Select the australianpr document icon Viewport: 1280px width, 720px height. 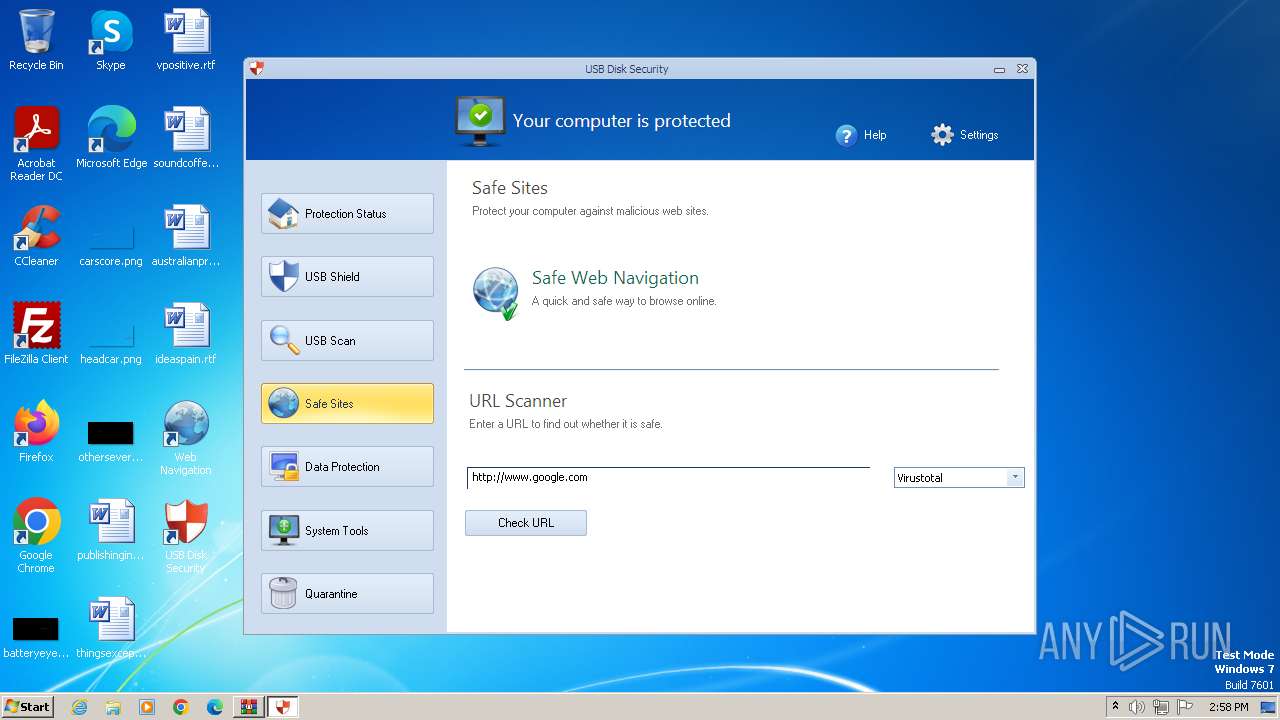point(186,236)
